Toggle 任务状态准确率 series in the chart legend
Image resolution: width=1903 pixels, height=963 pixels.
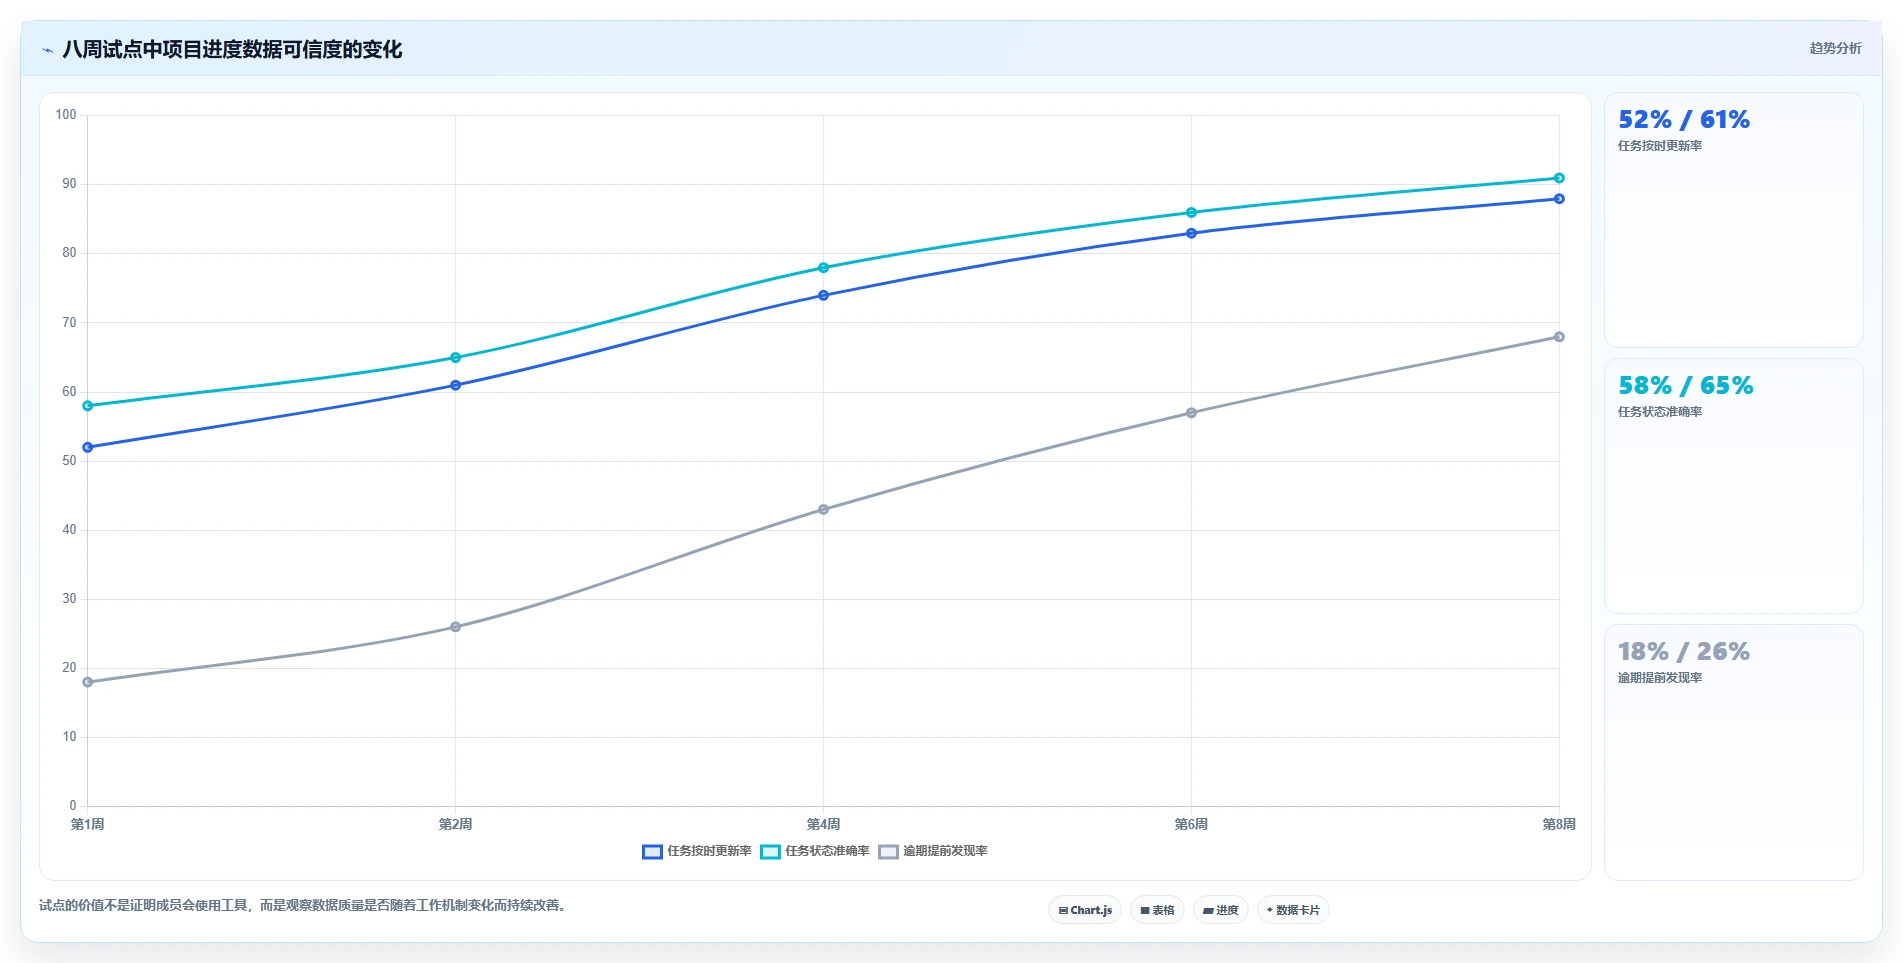point(815,851)
